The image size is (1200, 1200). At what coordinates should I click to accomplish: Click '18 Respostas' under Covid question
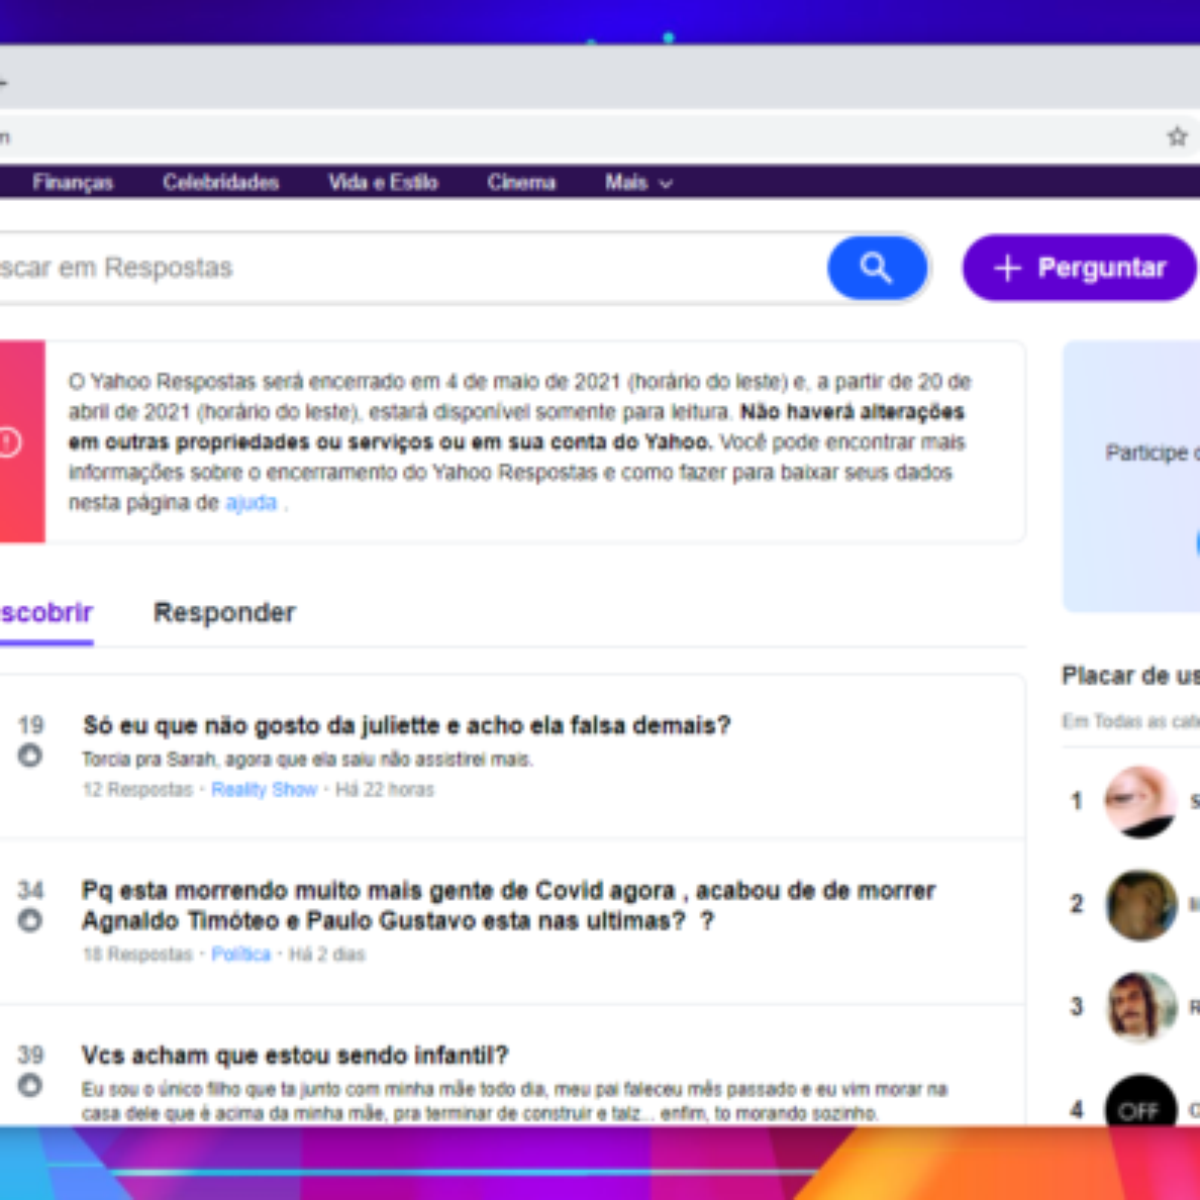(137, 954)
